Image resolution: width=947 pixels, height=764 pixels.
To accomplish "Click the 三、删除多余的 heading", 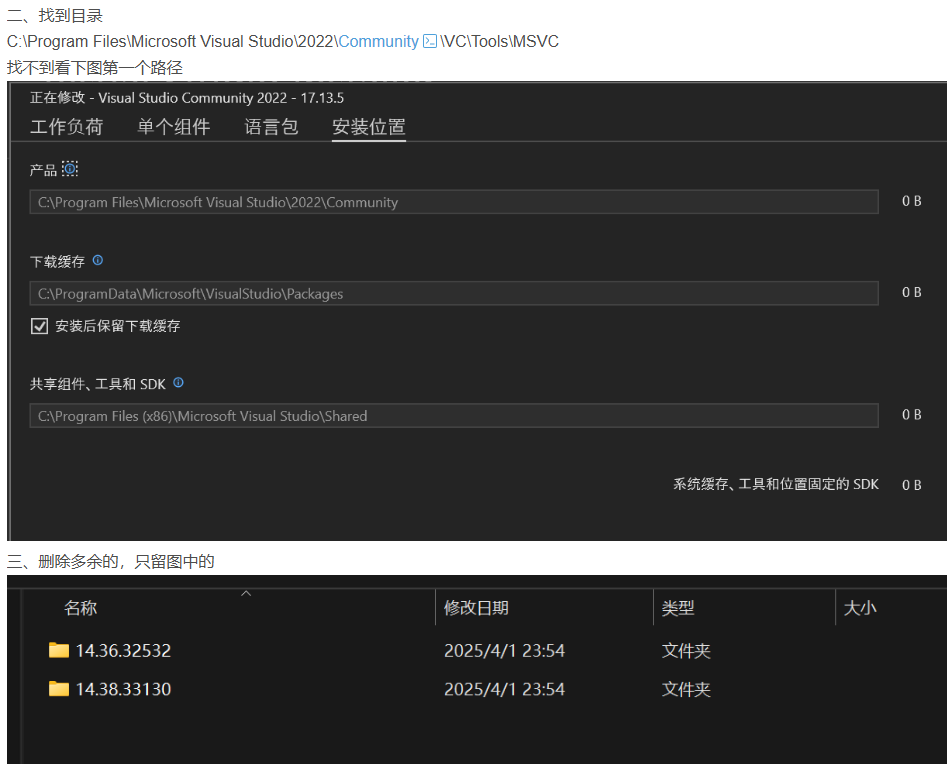I will coord(111,562).
